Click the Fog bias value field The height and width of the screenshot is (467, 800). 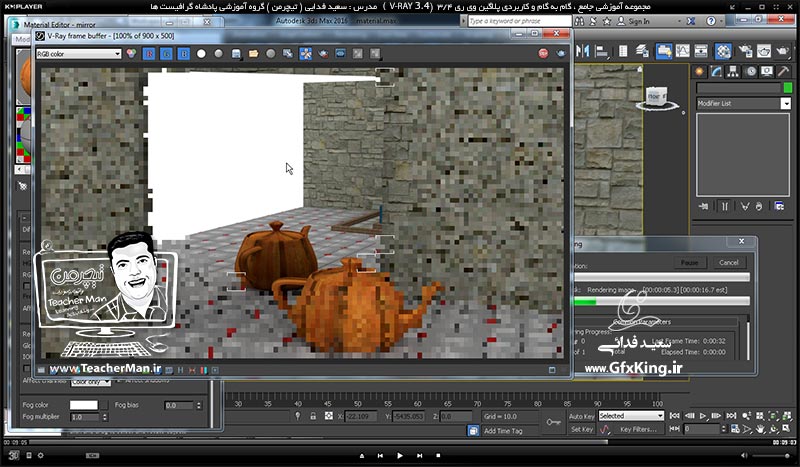tap(180, 405)
